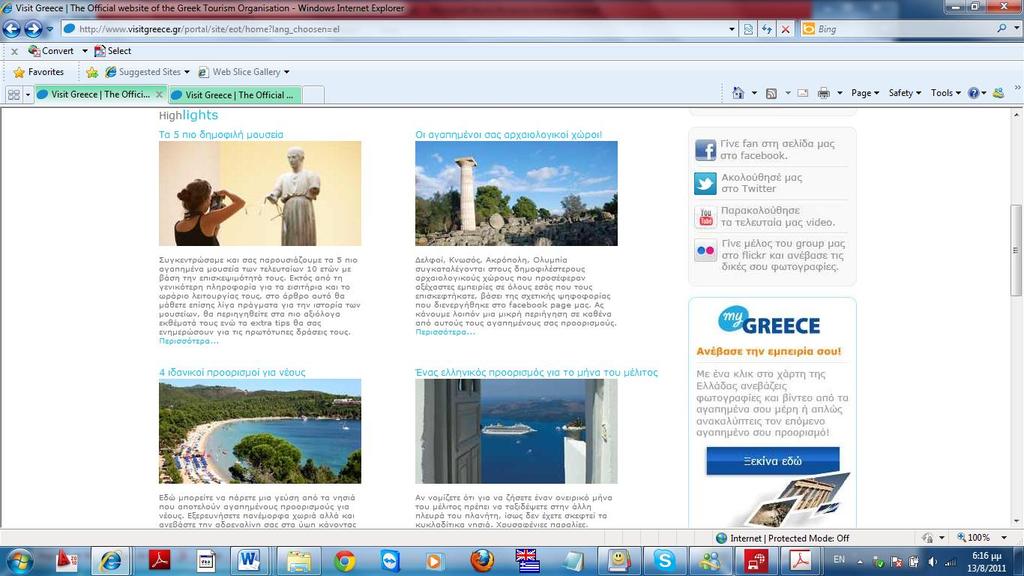Click the Facebook fan page icon
Image resolution: width=1024 pixels, height=576 pixels.
[x=705, y=150]
